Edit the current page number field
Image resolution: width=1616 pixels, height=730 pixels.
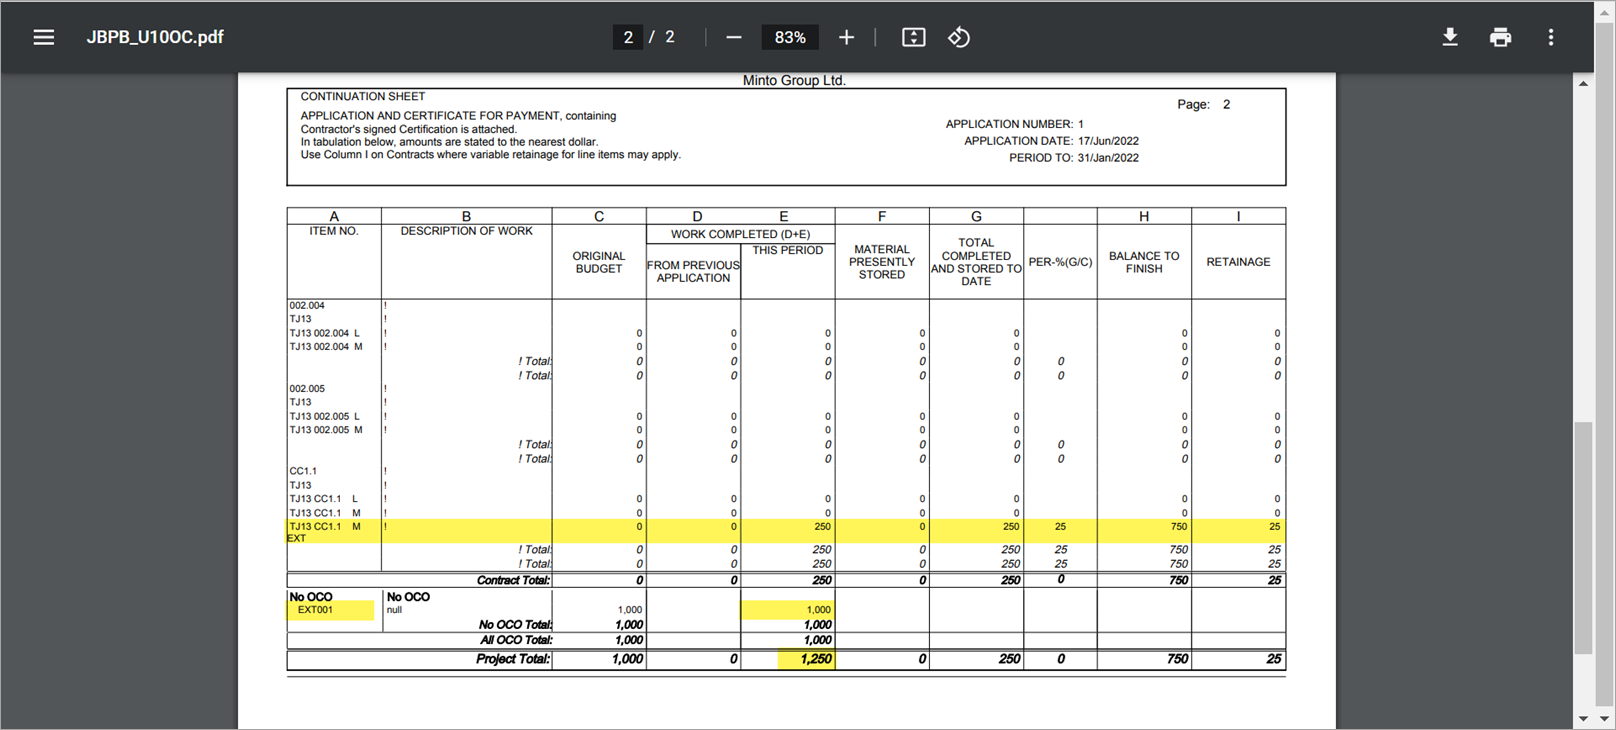pos(628,37)
